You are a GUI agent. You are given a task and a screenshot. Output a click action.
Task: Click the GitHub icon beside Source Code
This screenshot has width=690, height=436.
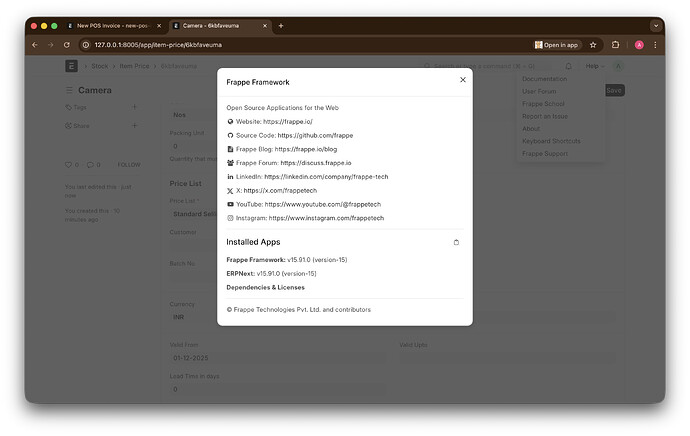[230, 136]
